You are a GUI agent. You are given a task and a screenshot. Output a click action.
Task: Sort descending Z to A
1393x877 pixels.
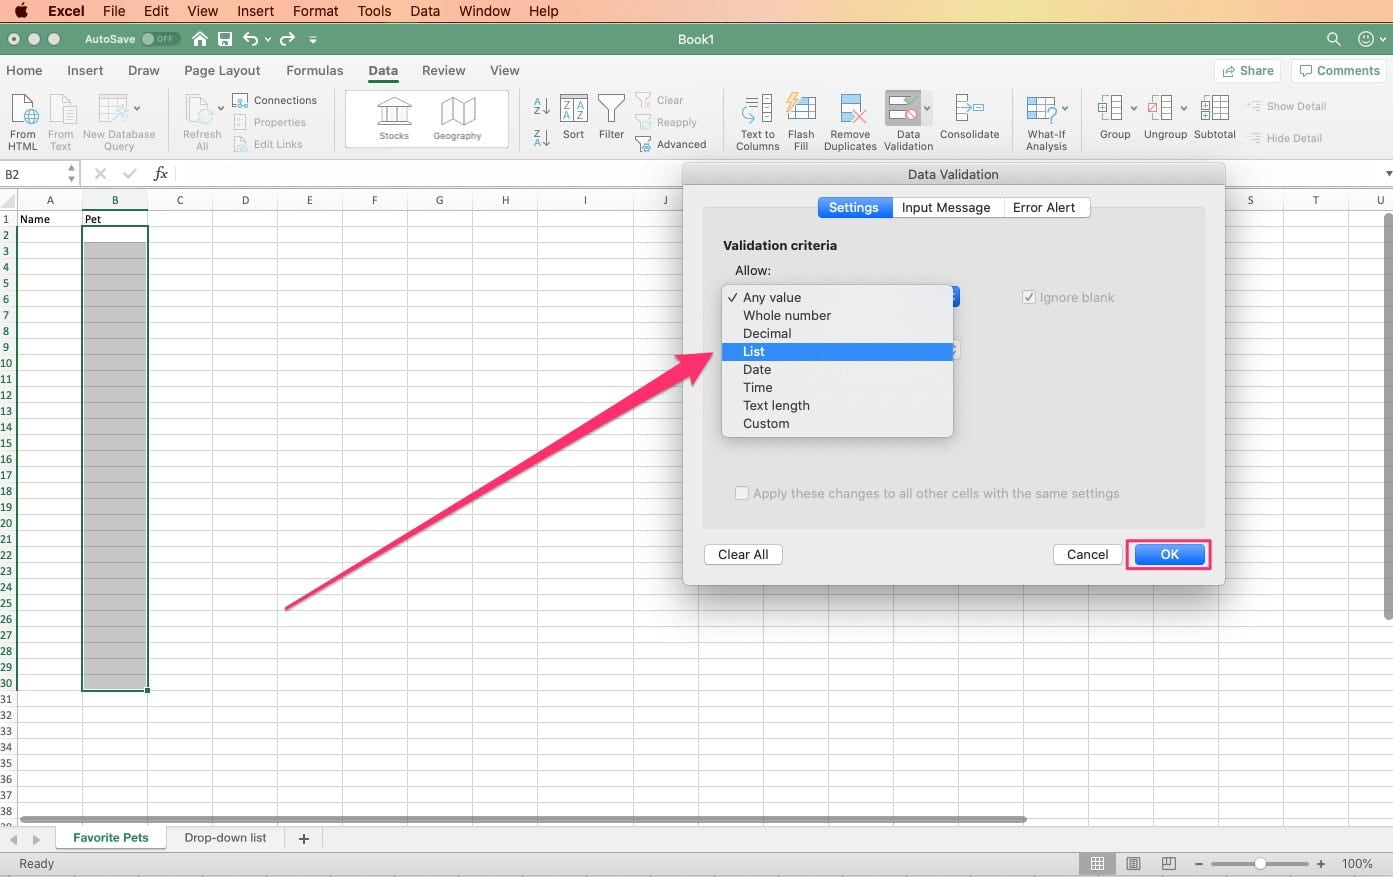click(x=542, y=138)
